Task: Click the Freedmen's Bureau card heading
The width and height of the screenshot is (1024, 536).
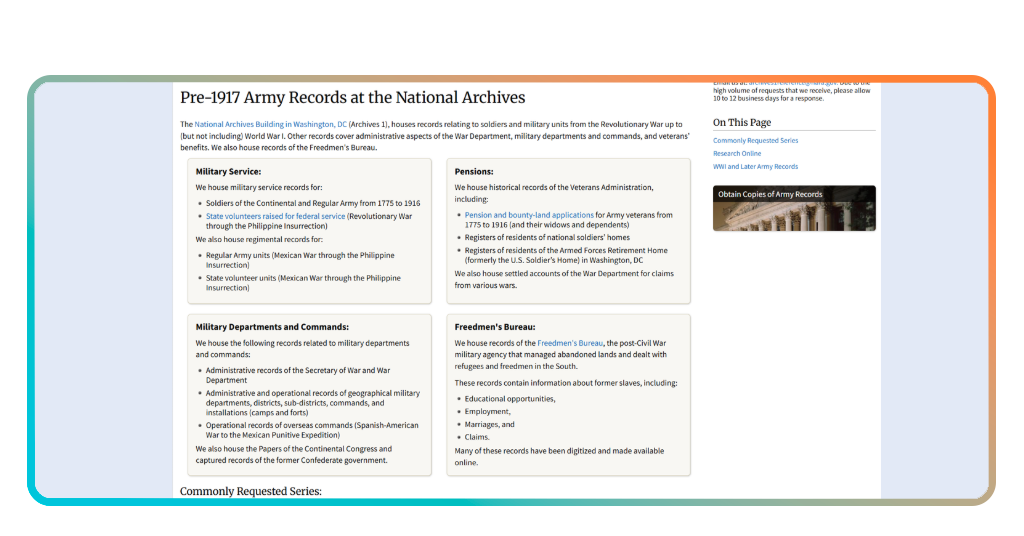Action: point(494,327)
